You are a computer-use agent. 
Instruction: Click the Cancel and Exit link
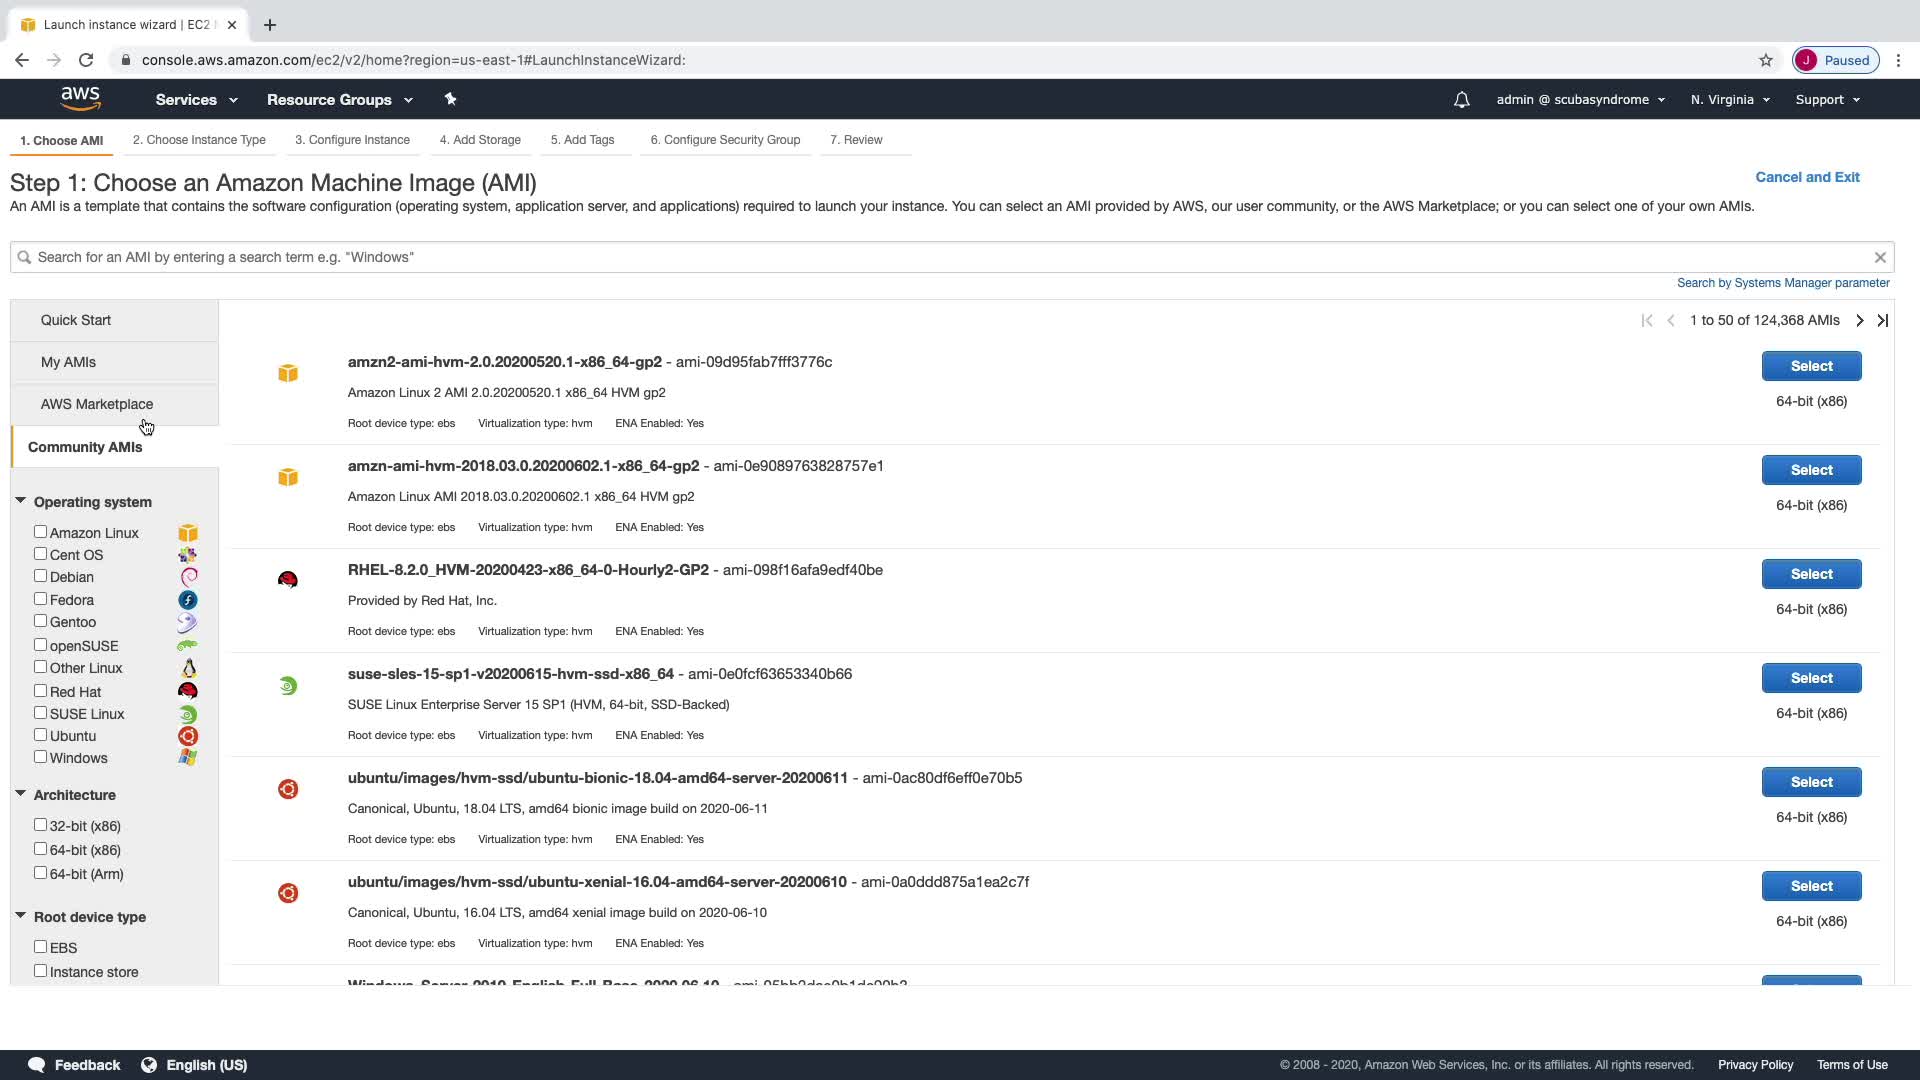click(x=1807, y=177)
